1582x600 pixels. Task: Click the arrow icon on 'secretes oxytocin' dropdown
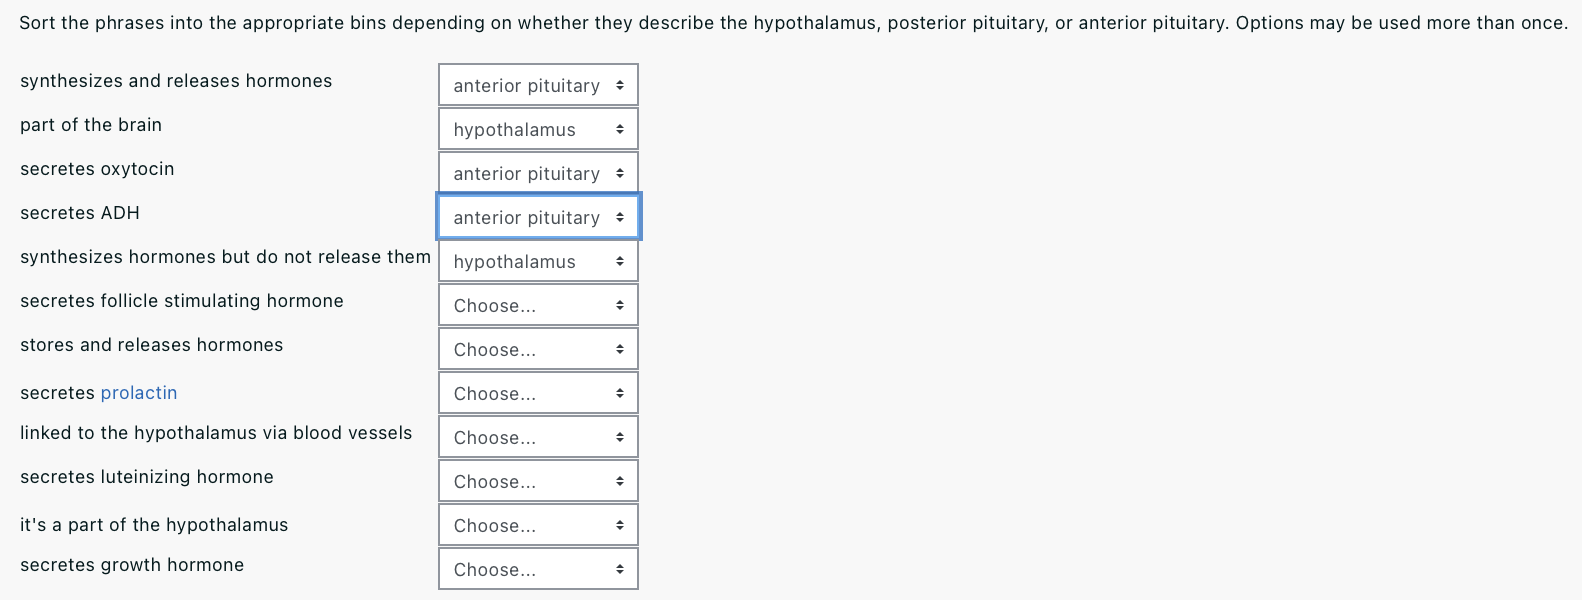(x=620, y=173)
